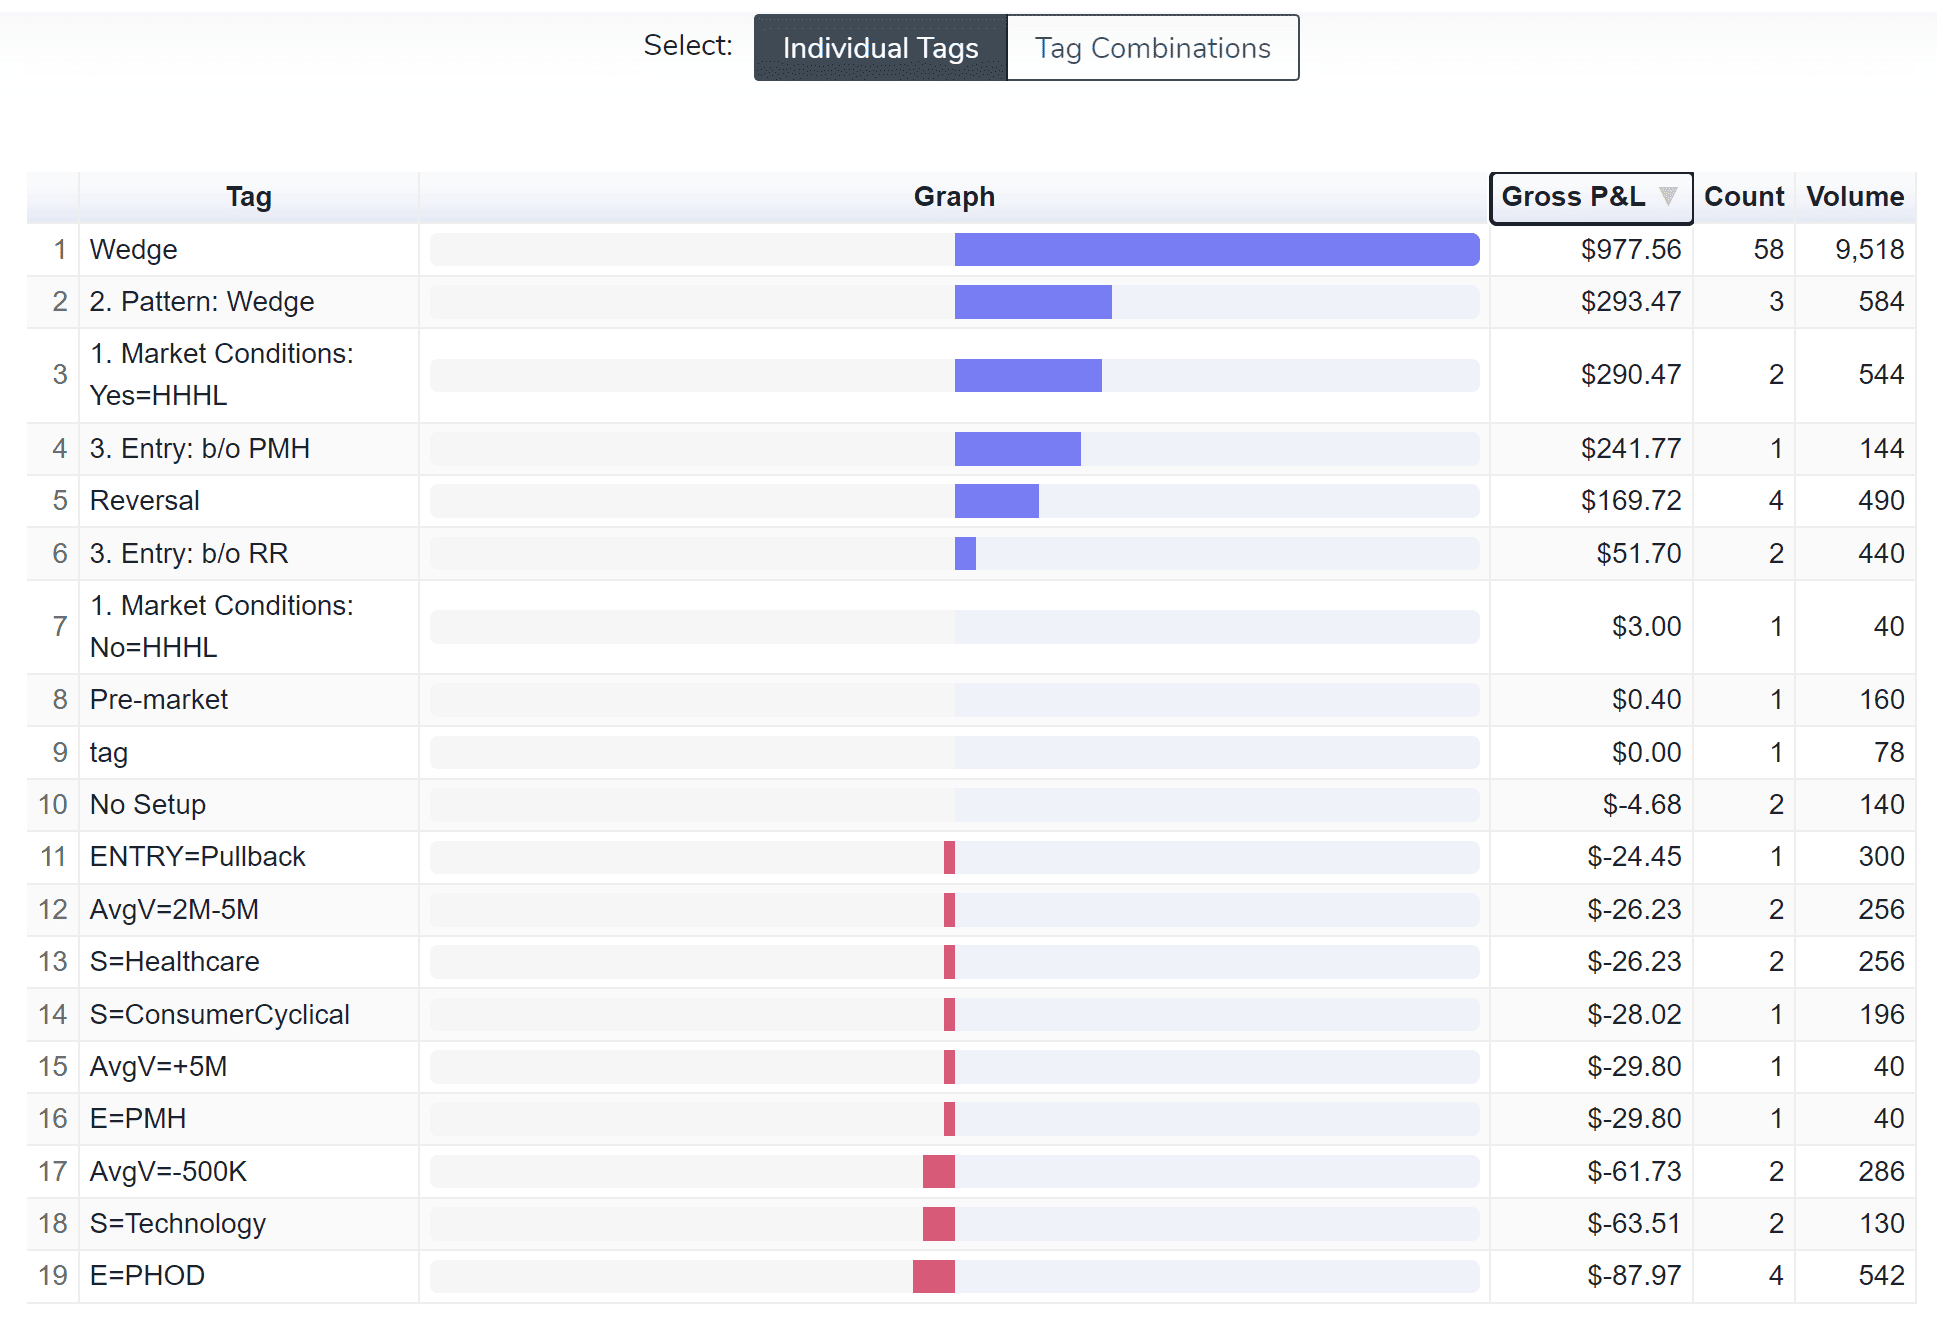Select the Individual Tags toggle
The image size is (1937, 1320).
point(880,48)
